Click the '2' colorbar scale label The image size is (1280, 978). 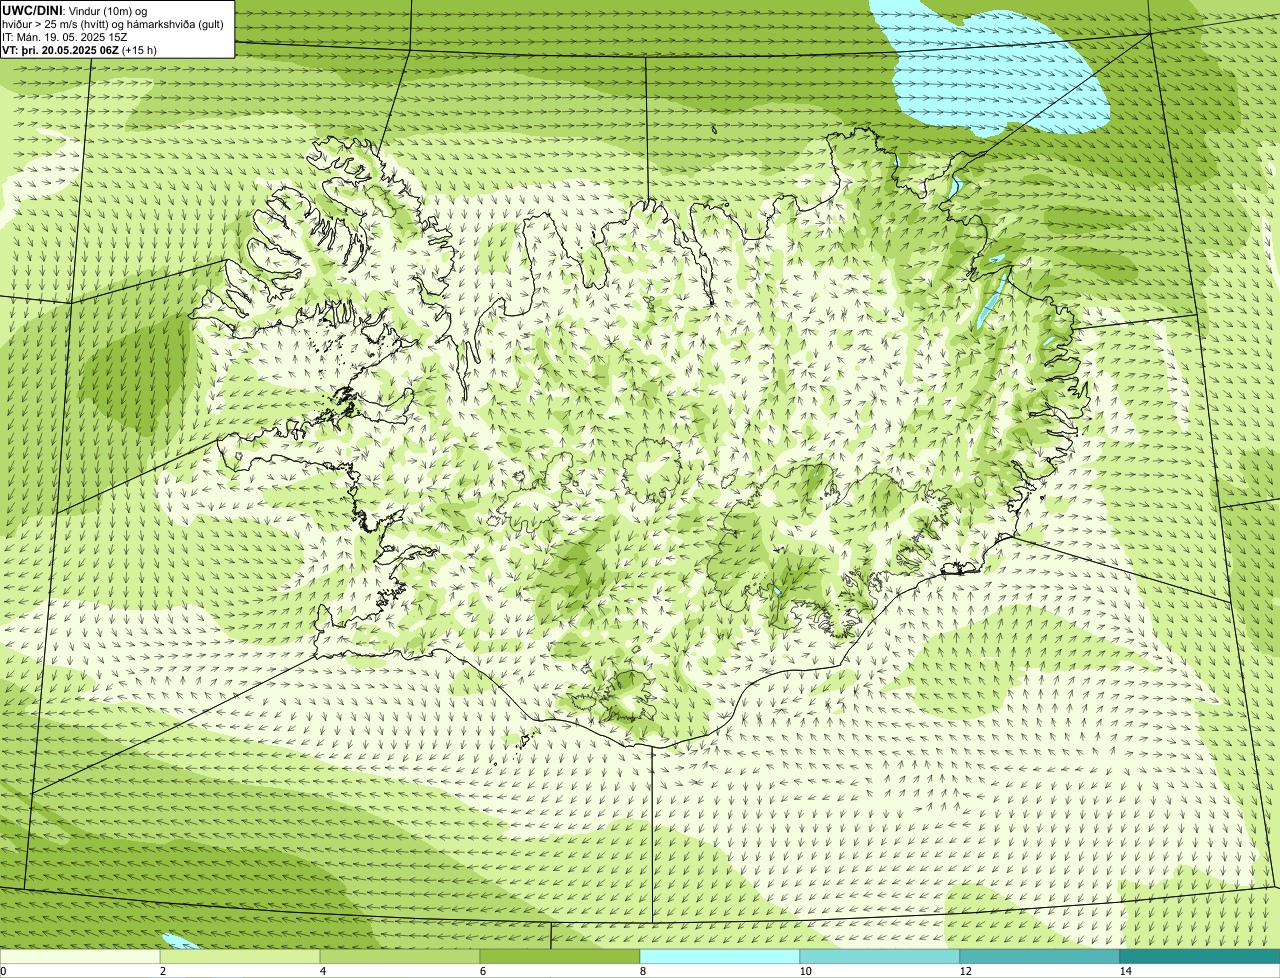tap(162, 971)
